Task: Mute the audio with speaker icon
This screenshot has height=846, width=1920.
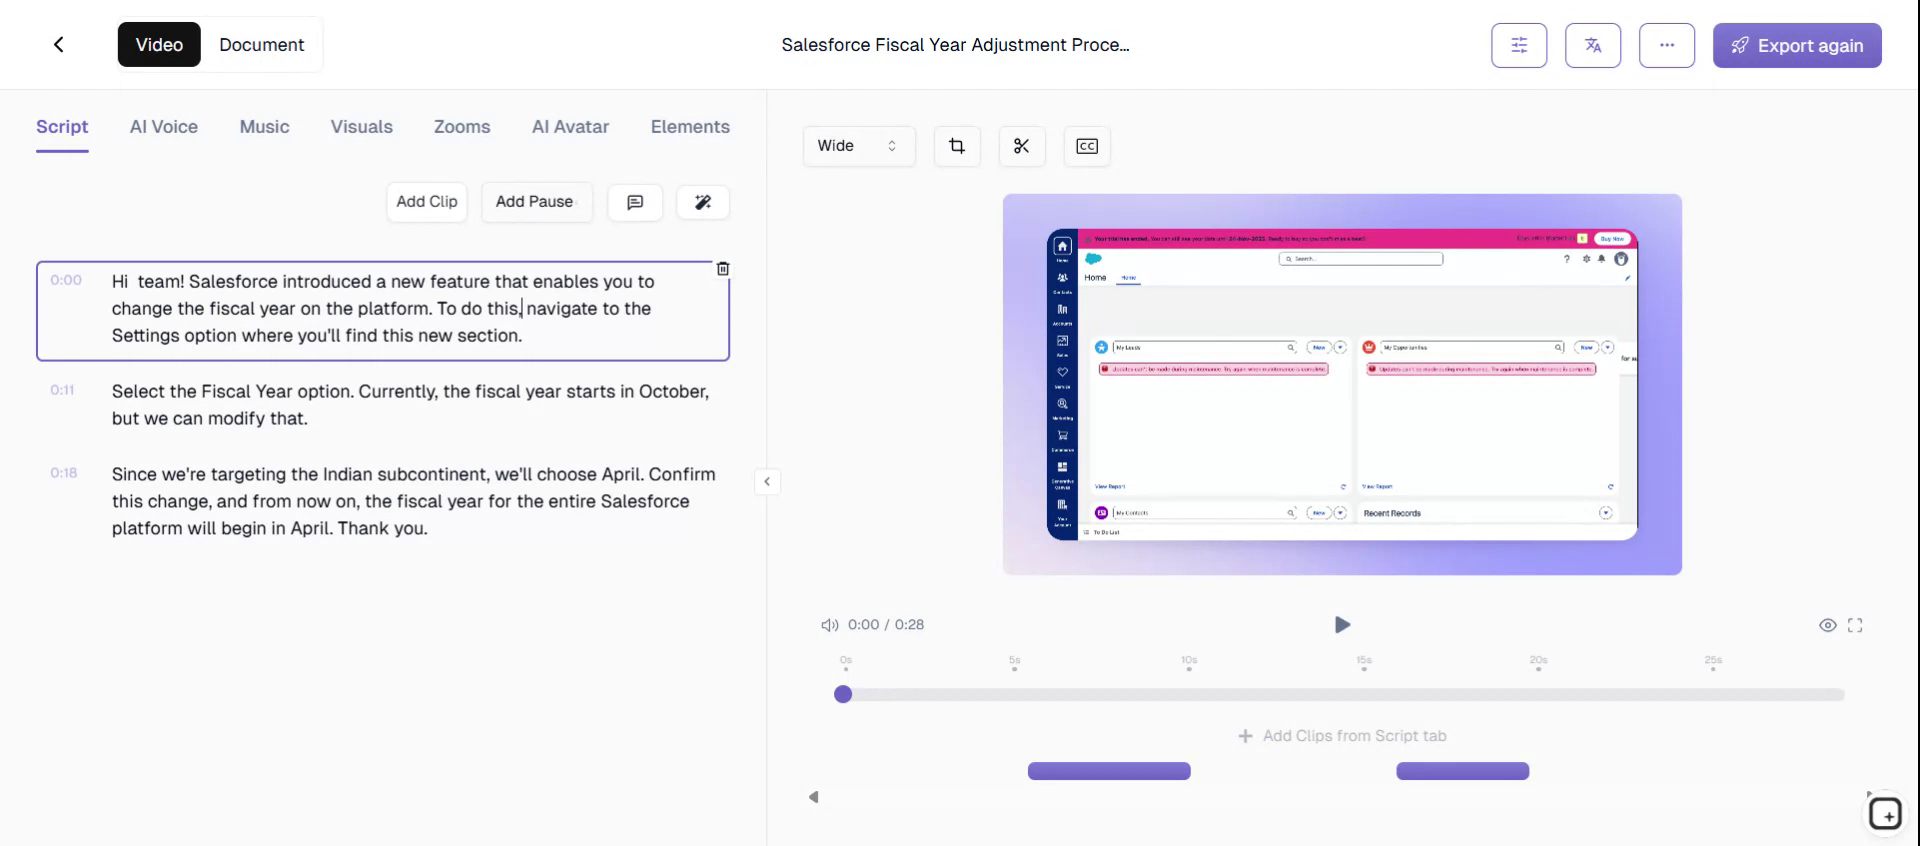Action: pos(829,625)
